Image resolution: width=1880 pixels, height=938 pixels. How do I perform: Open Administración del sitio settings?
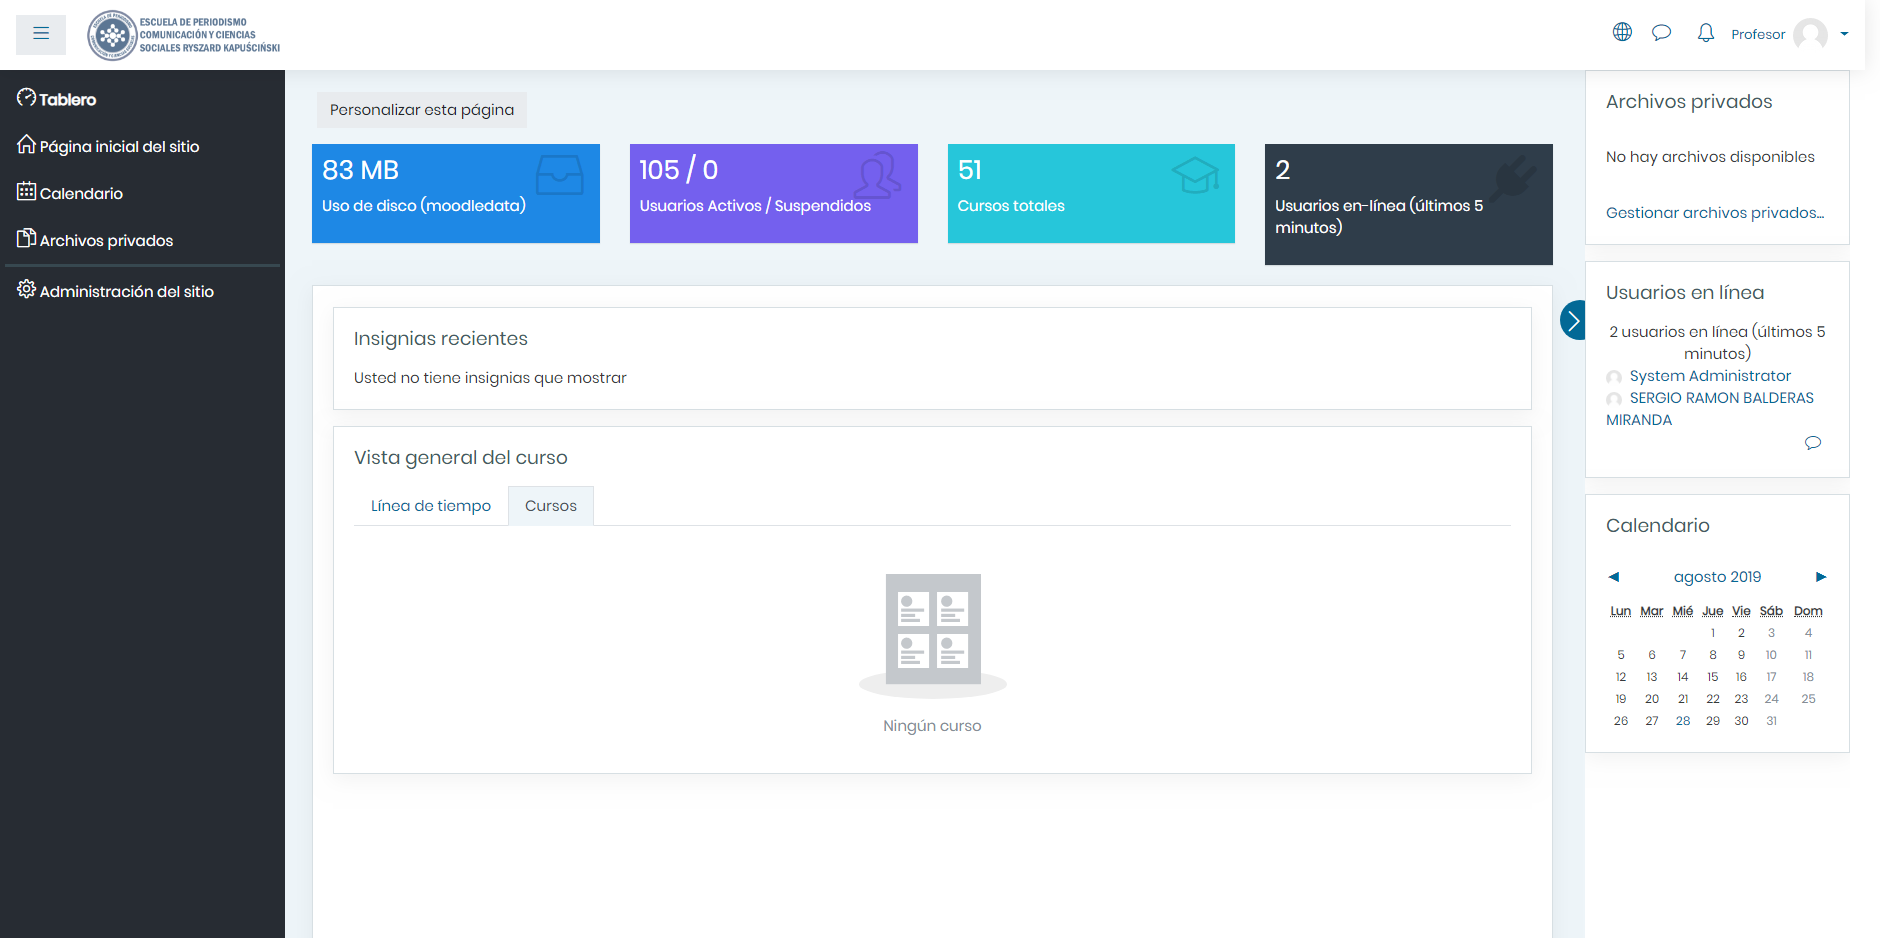(126, 291)
